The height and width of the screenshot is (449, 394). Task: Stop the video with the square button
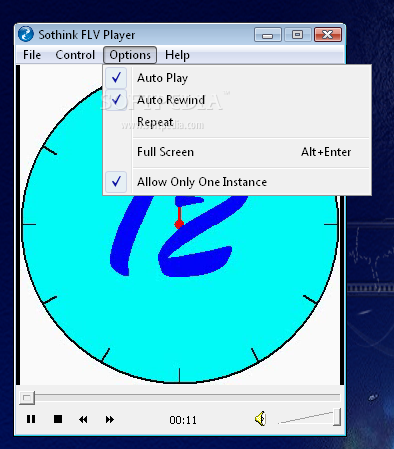click(x=58, y=419)
